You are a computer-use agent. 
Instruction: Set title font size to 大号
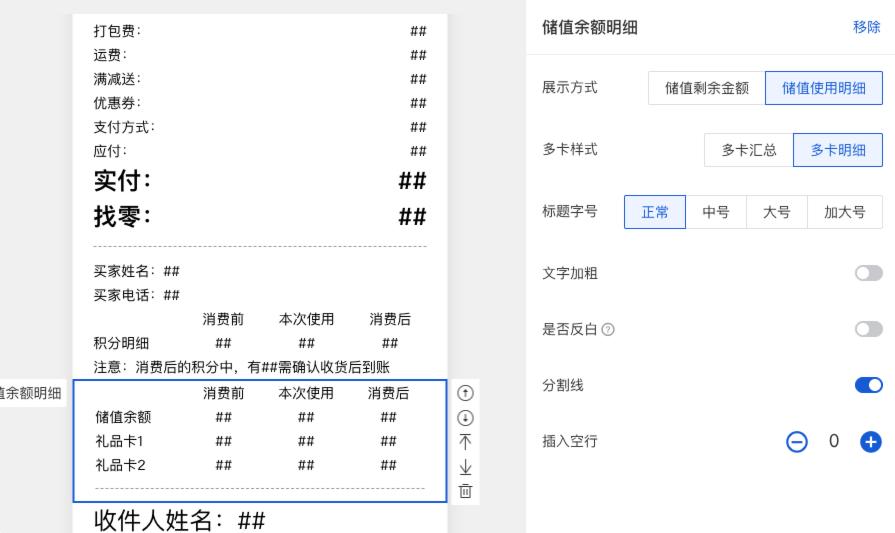pos(777,212)
